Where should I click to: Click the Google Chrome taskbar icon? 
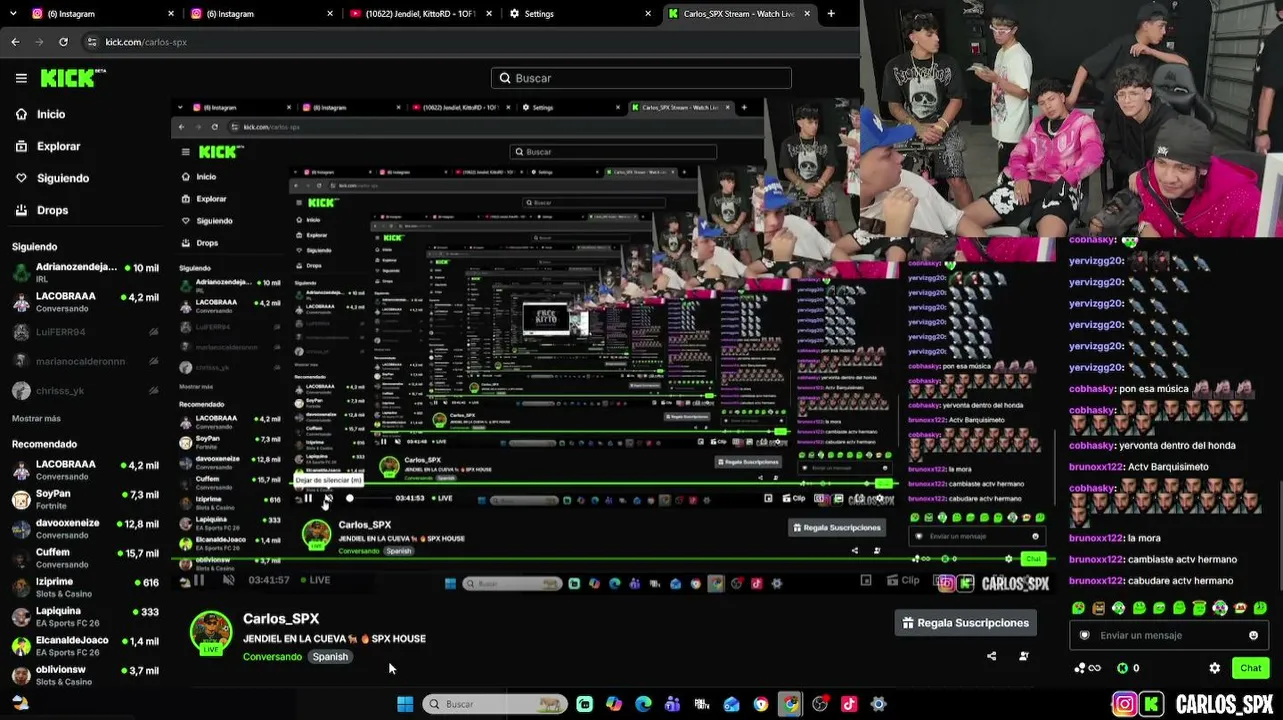790,704
